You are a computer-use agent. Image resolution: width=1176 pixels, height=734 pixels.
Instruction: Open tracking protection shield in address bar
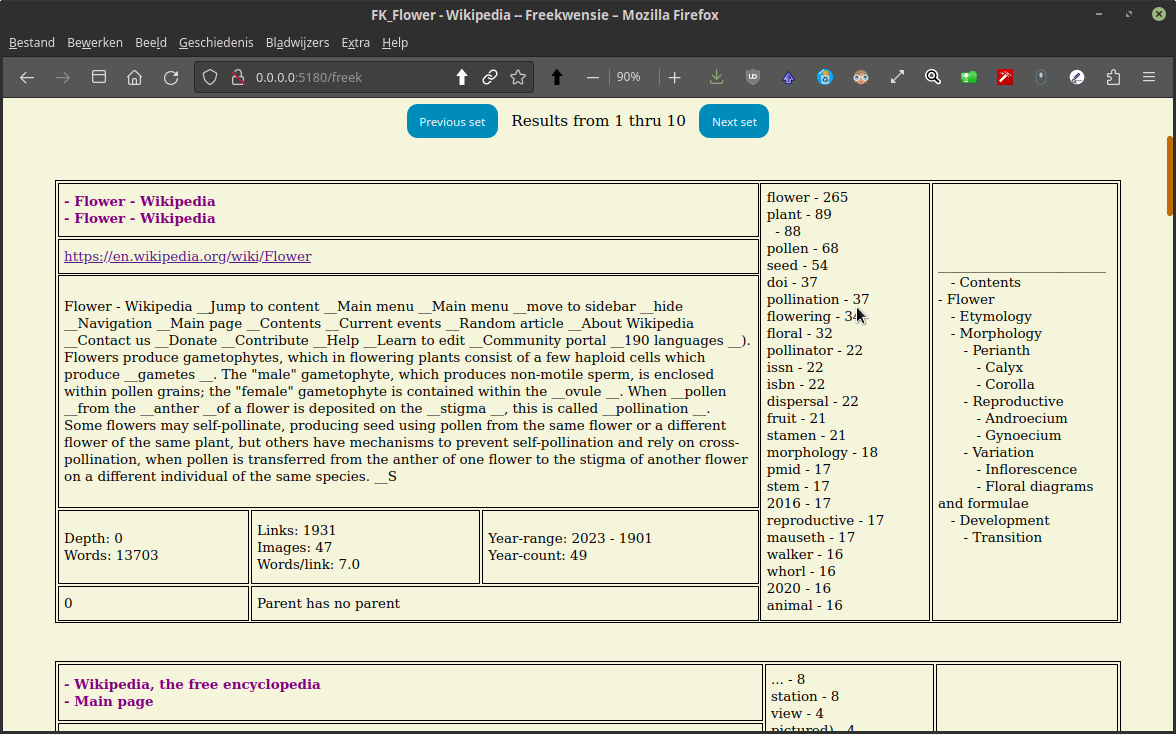click(x=210, y=77)
